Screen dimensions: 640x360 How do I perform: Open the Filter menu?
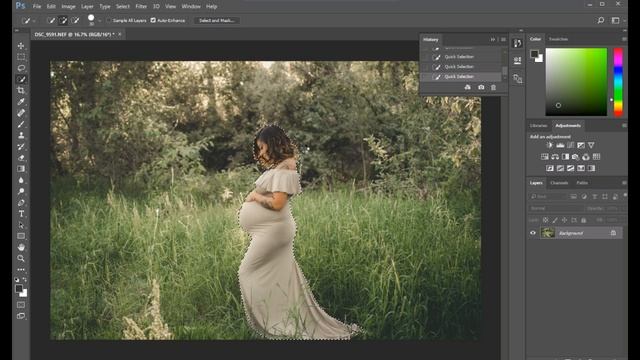141,7
